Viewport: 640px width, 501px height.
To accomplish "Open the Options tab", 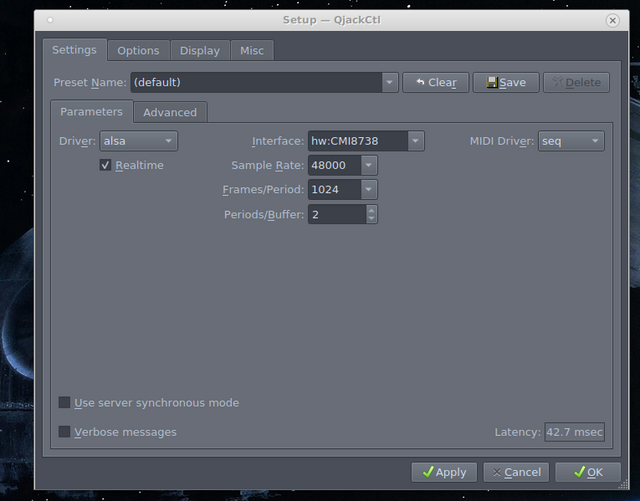I will point(138,51).
